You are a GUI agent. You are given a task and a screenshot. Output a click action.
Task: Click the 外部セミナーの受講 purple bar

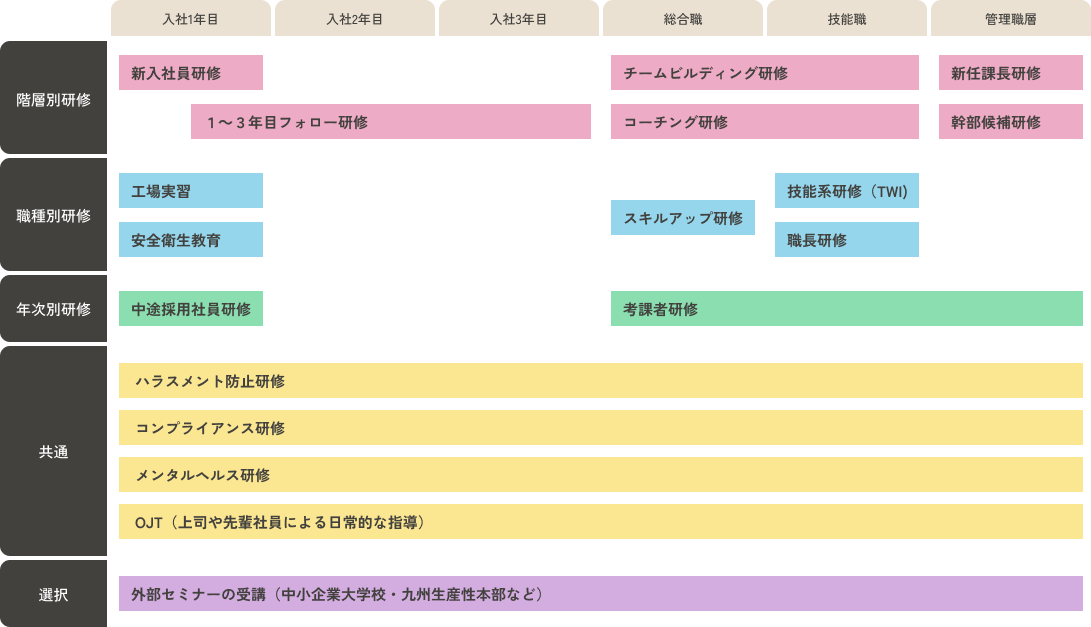[x=600, y=594]
